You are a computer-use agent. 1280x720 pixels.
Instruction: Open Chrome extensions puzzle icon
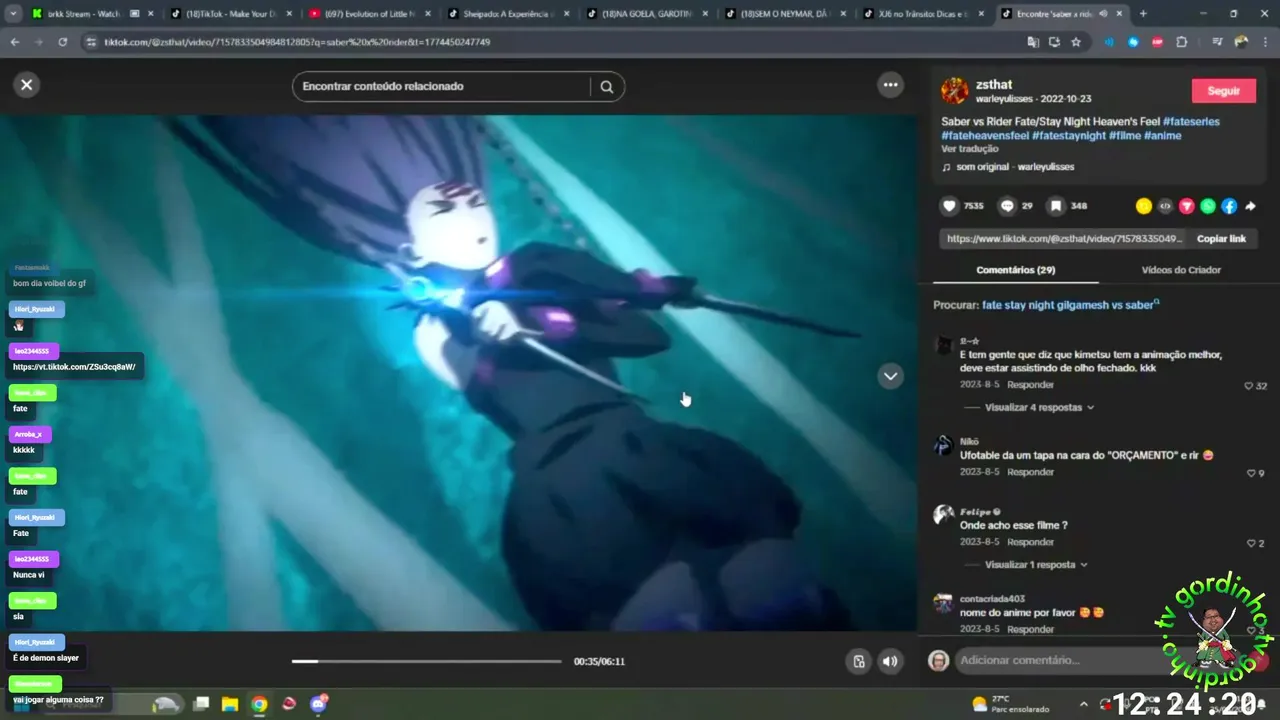tap(1182, 42)
